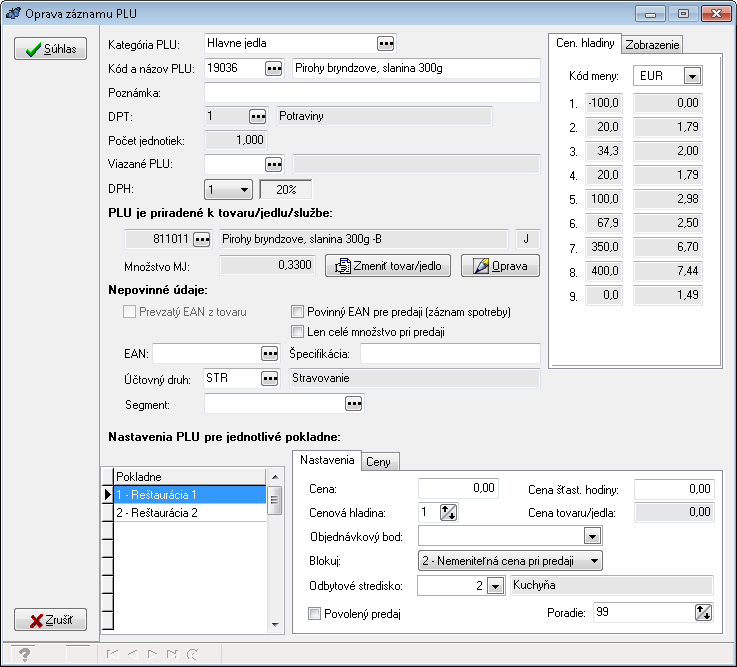Click the Poznámka input field
Viewport: 737px width, 667px height.
[x=372, y=93]
